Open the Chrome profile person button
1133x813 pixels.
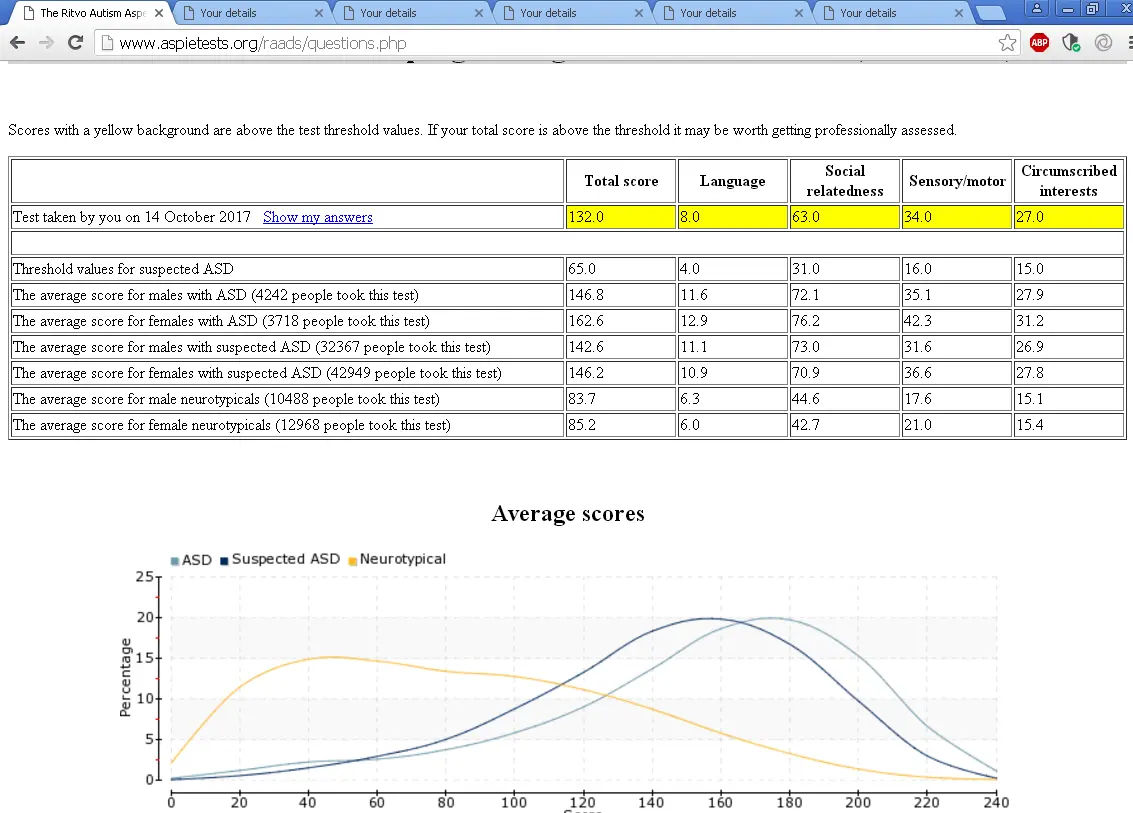1037,9
